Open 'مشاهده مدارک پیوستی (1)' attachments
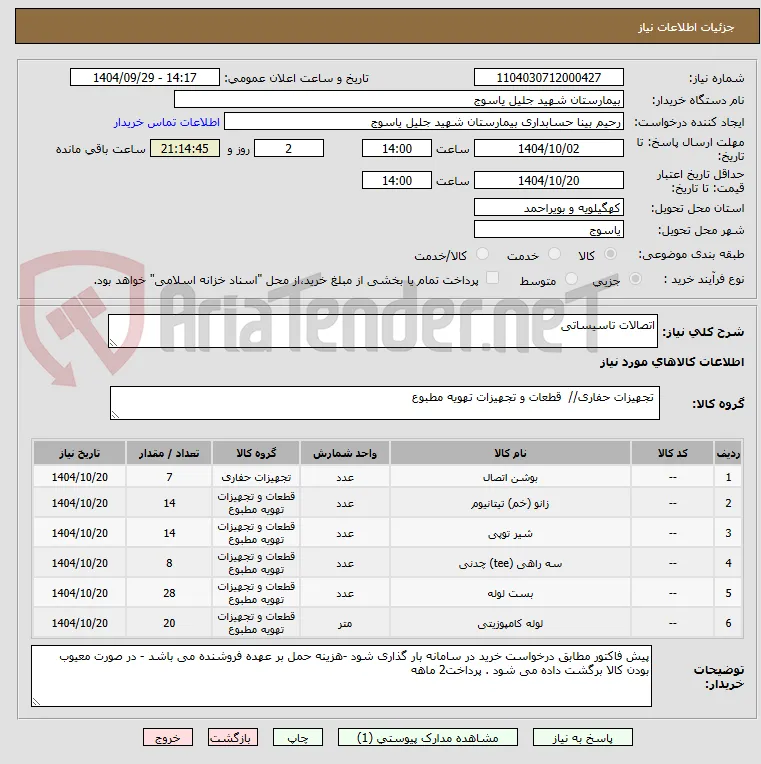Screen dimensions: 761x764 [x=428, y=737]
